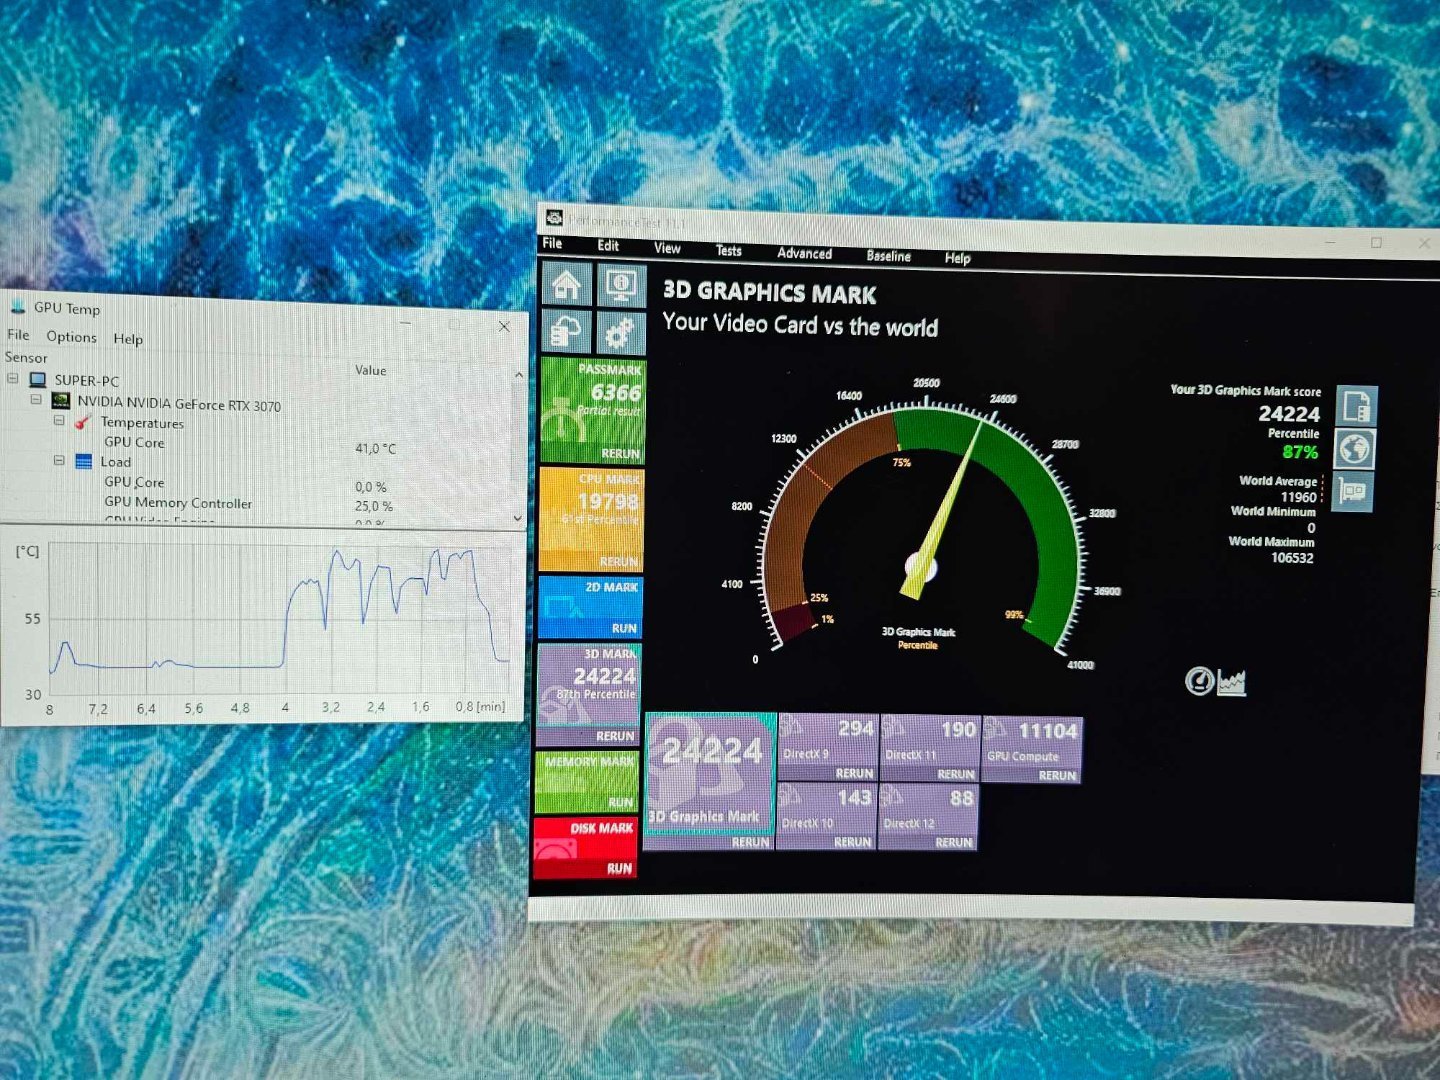Click scroll down arrow in GPU Temp sensor list
Screen dimensions: 1440x1080
point(518,517)
